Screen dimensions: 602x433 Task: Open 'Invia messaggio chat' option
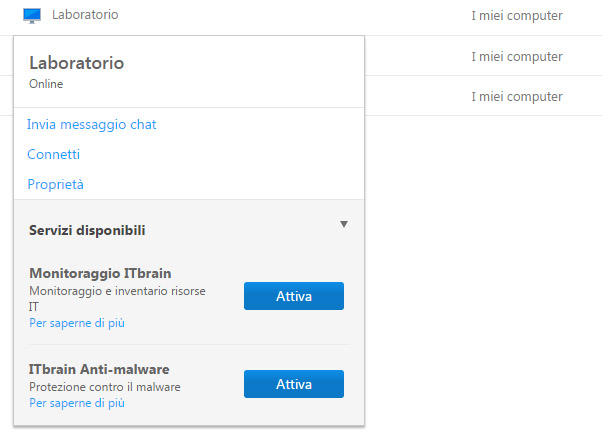pyautogui.click(x=92, y=125)
